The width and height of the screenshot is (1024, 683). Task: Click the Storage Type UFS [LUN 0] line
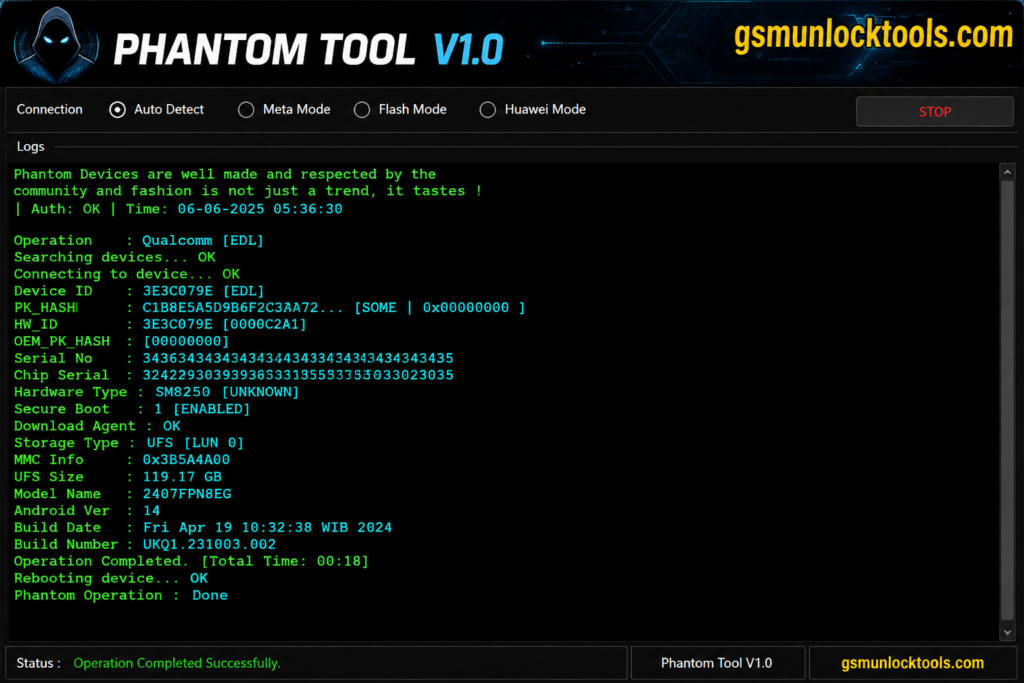pyautogui.click(x=129, y=443)
